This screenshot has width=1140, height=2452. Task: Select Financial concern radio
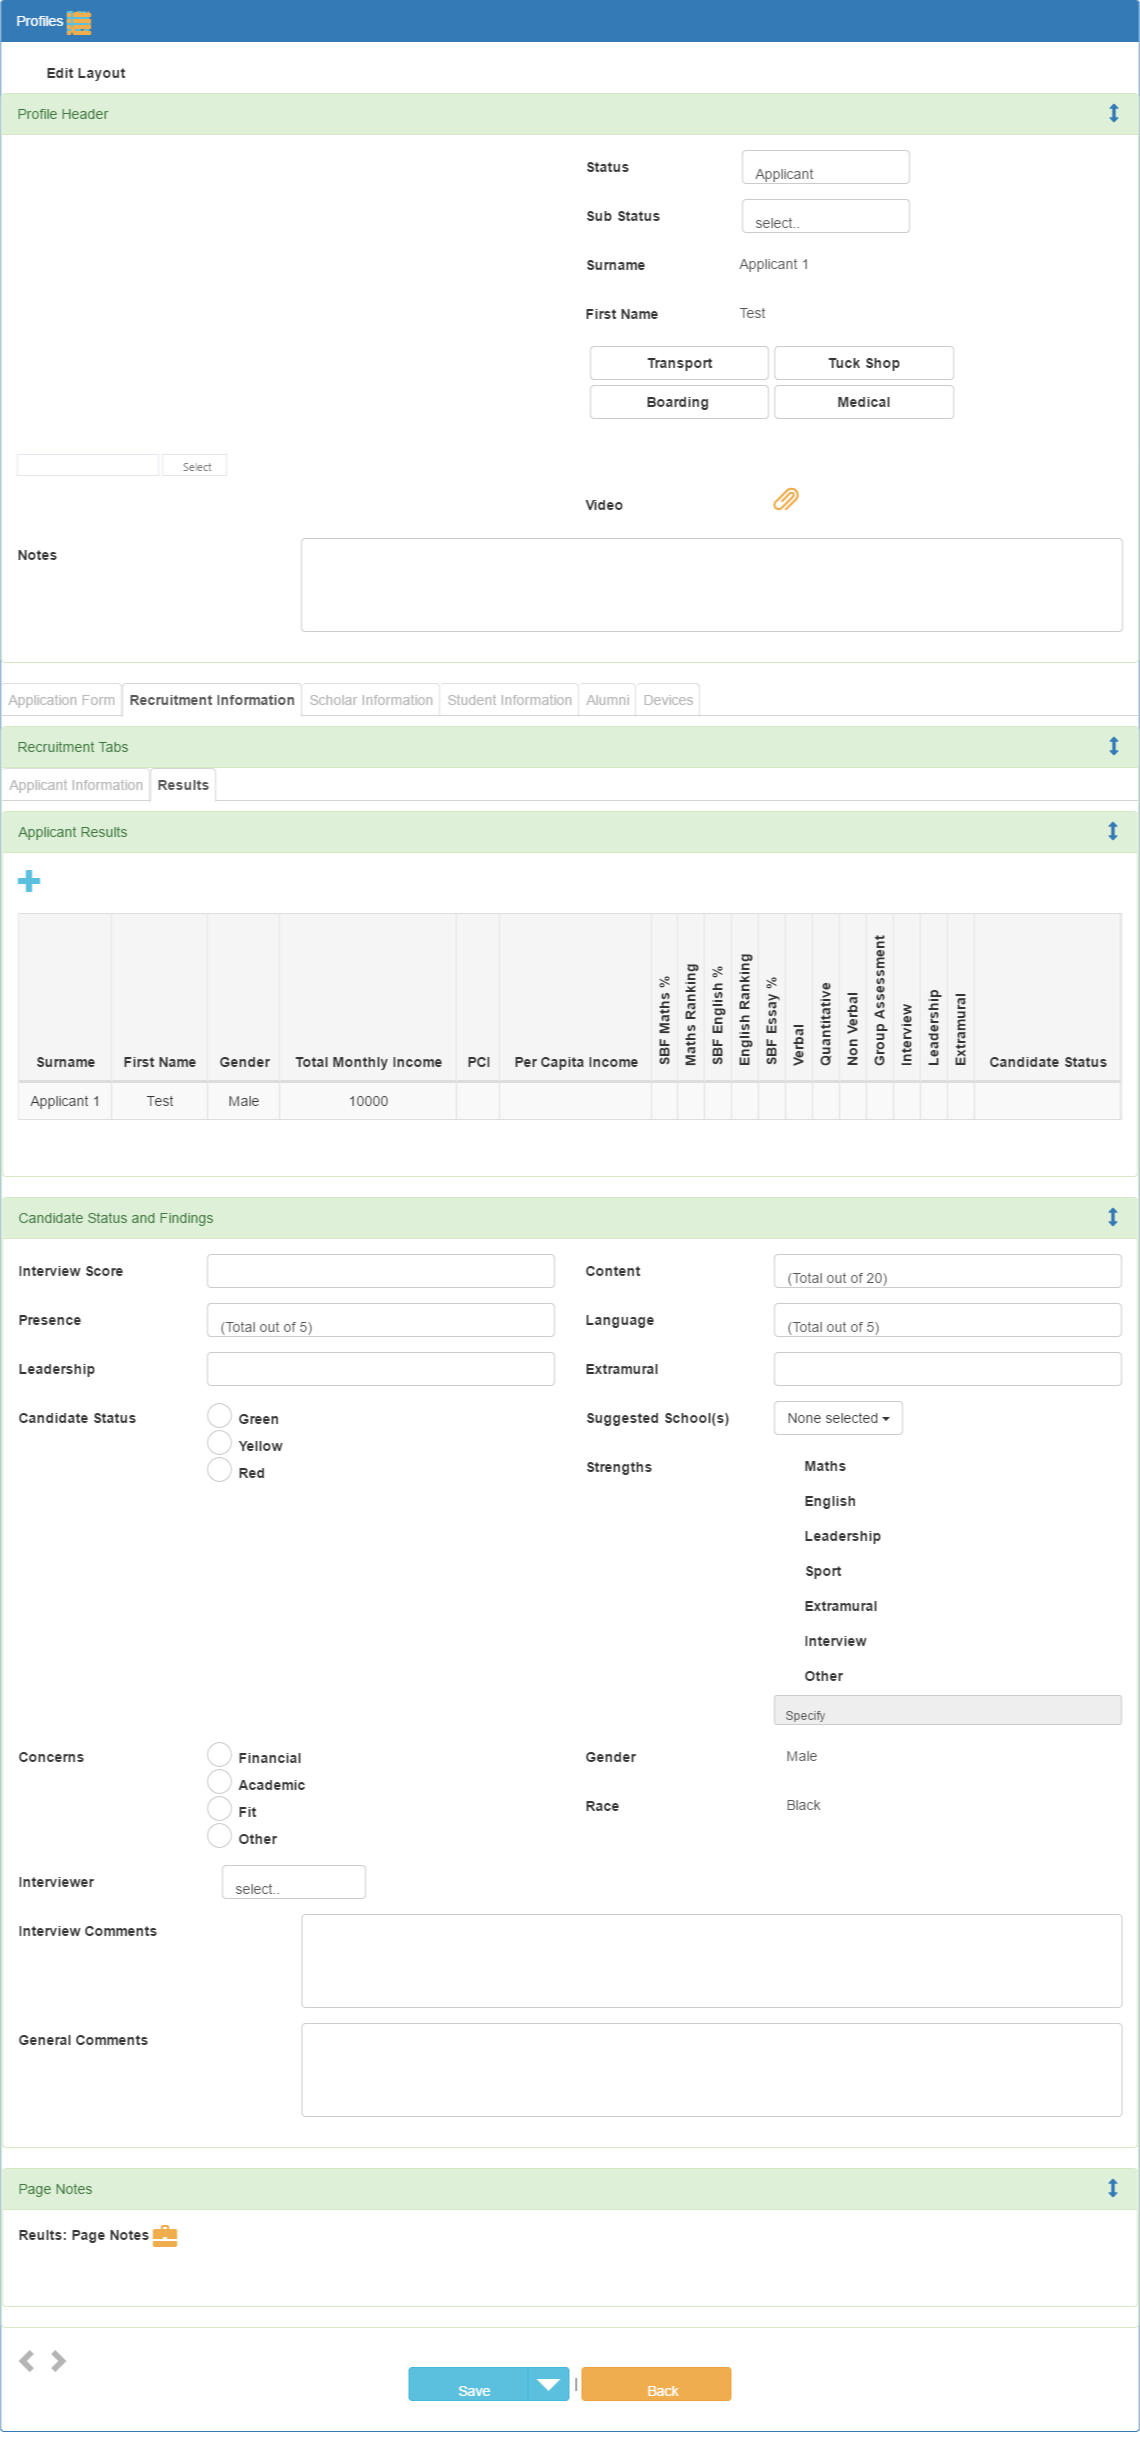tap(220, 1755)
